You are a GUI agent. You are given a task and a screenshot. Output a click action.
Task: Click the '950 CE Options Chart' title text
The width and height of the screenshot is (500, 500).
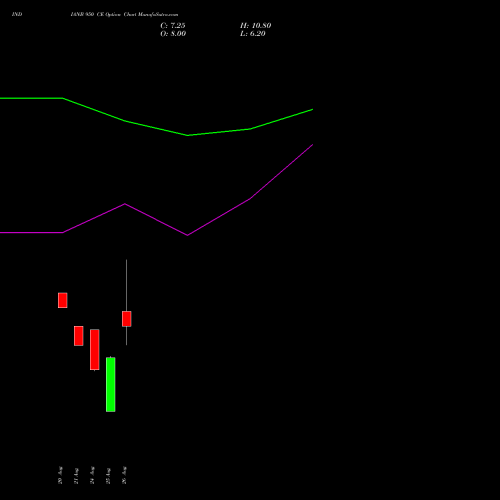[x=111, y=14]
